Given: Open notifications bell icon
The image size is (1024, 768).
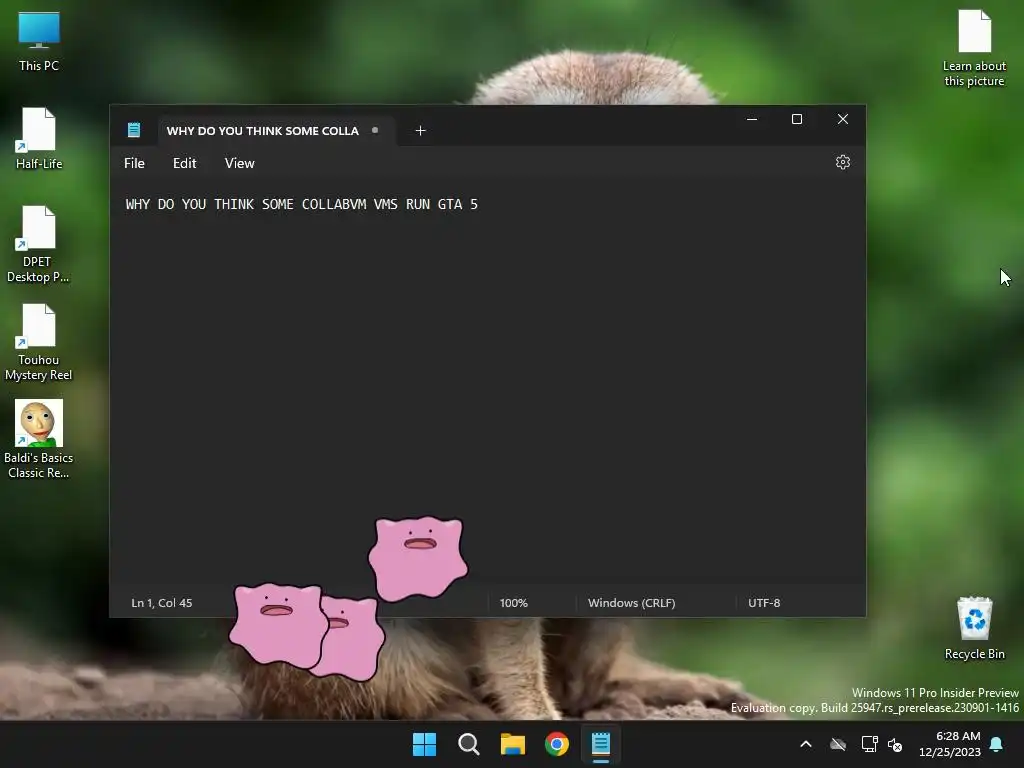Looking at the screenshot, I should click(997, 744).
